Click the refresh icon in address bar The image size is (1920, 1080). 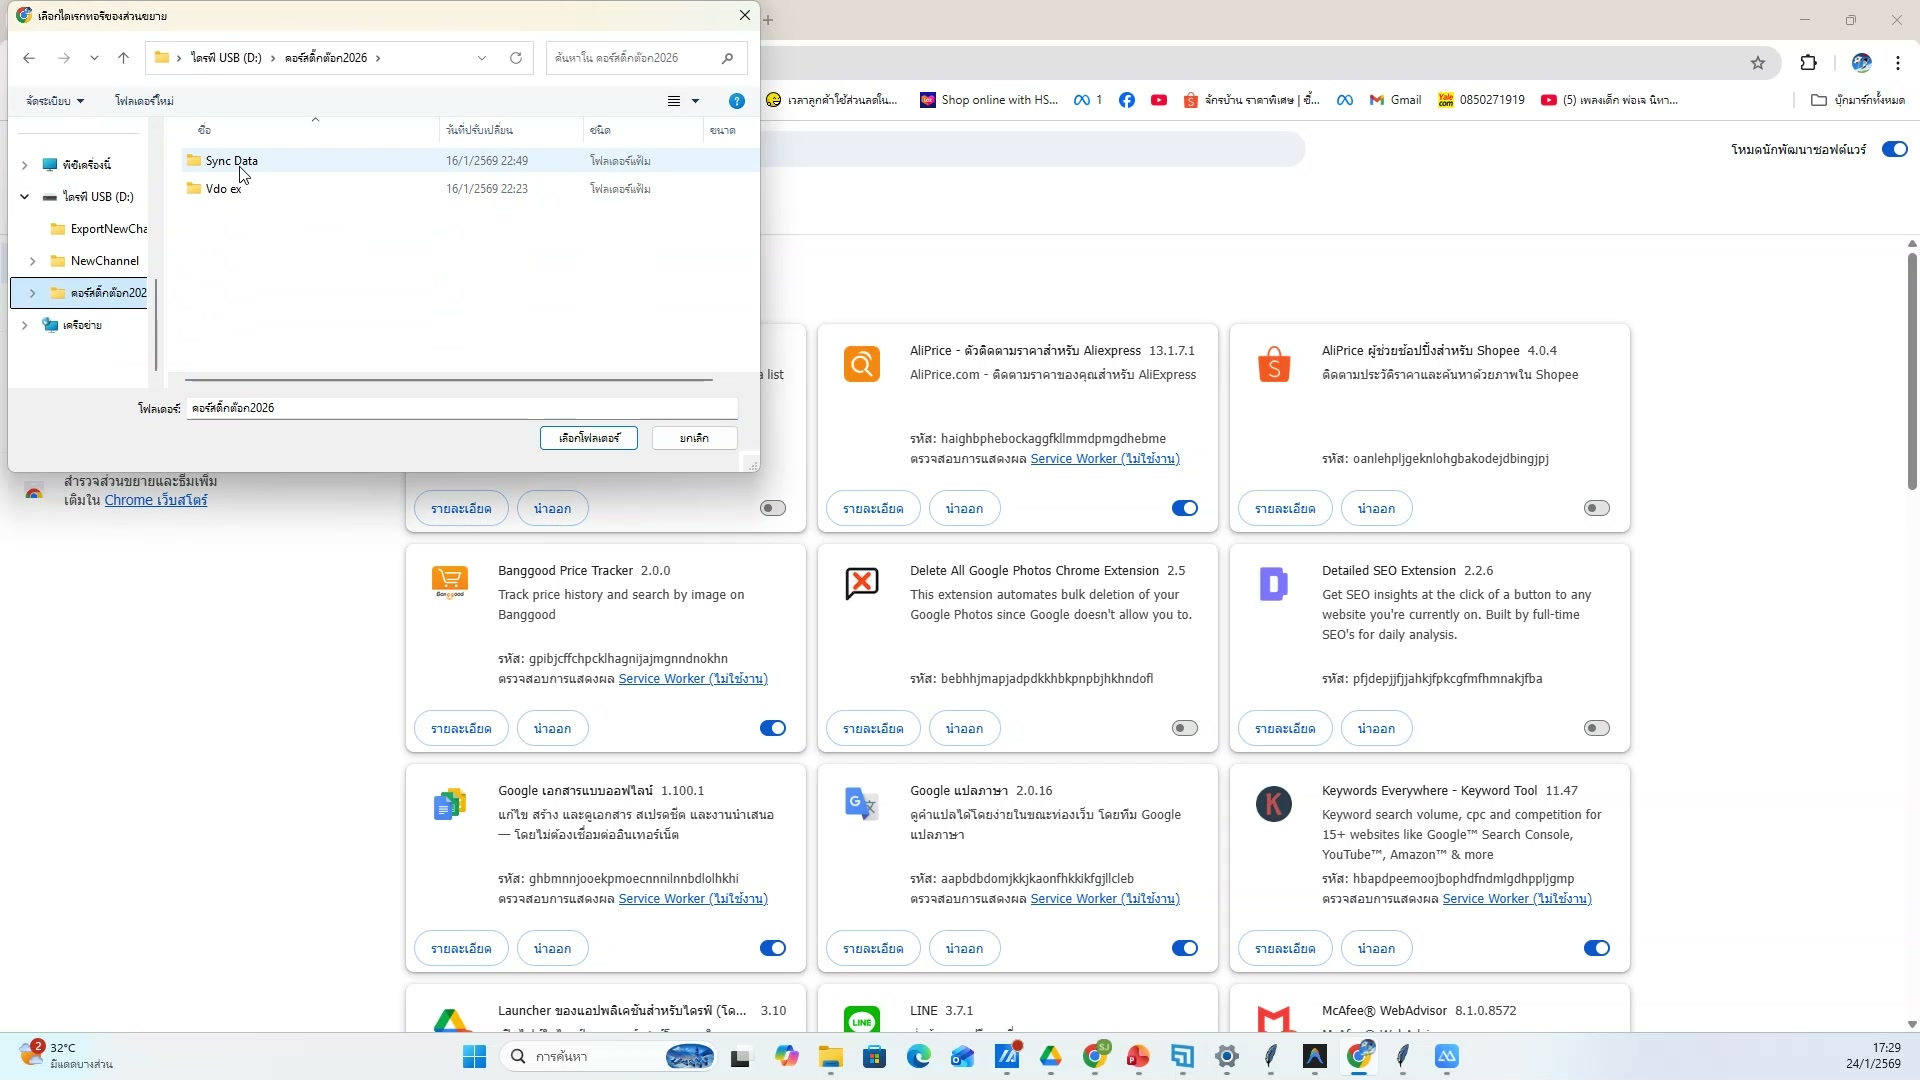(516, 58)
